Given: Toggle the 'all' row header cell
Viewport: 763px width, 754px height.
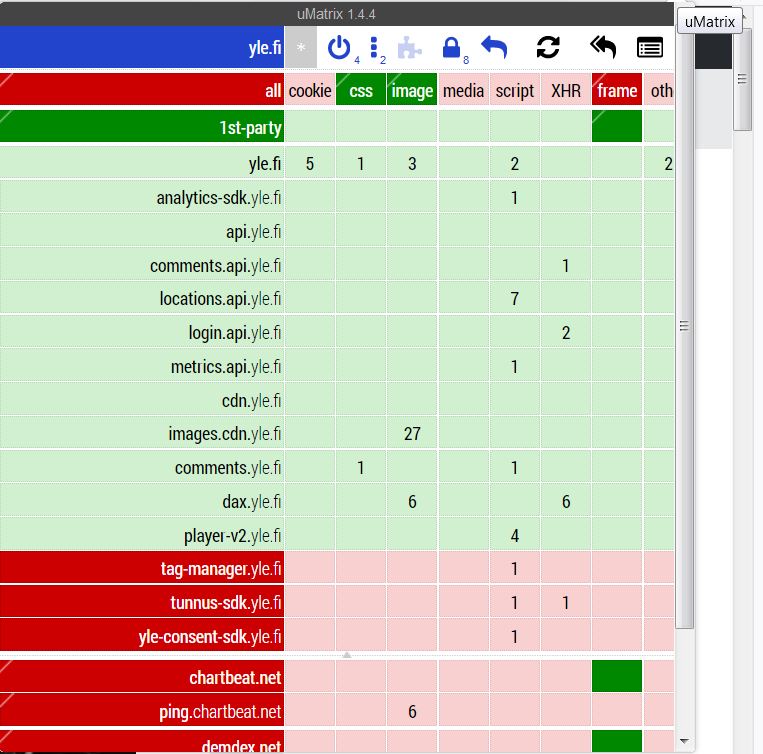Looking at the screenshot, I should pyautogui.click(x=142, y=90).
